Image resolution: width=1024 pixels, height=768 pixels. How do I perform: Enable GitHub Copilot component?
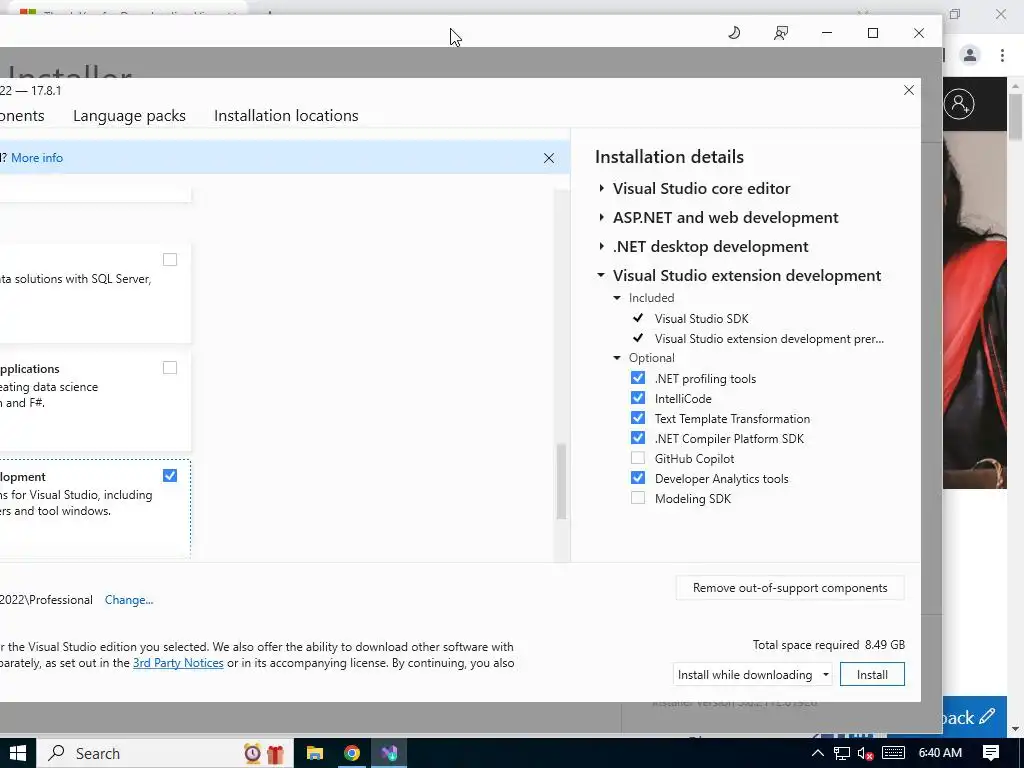[x=637, y=458]
